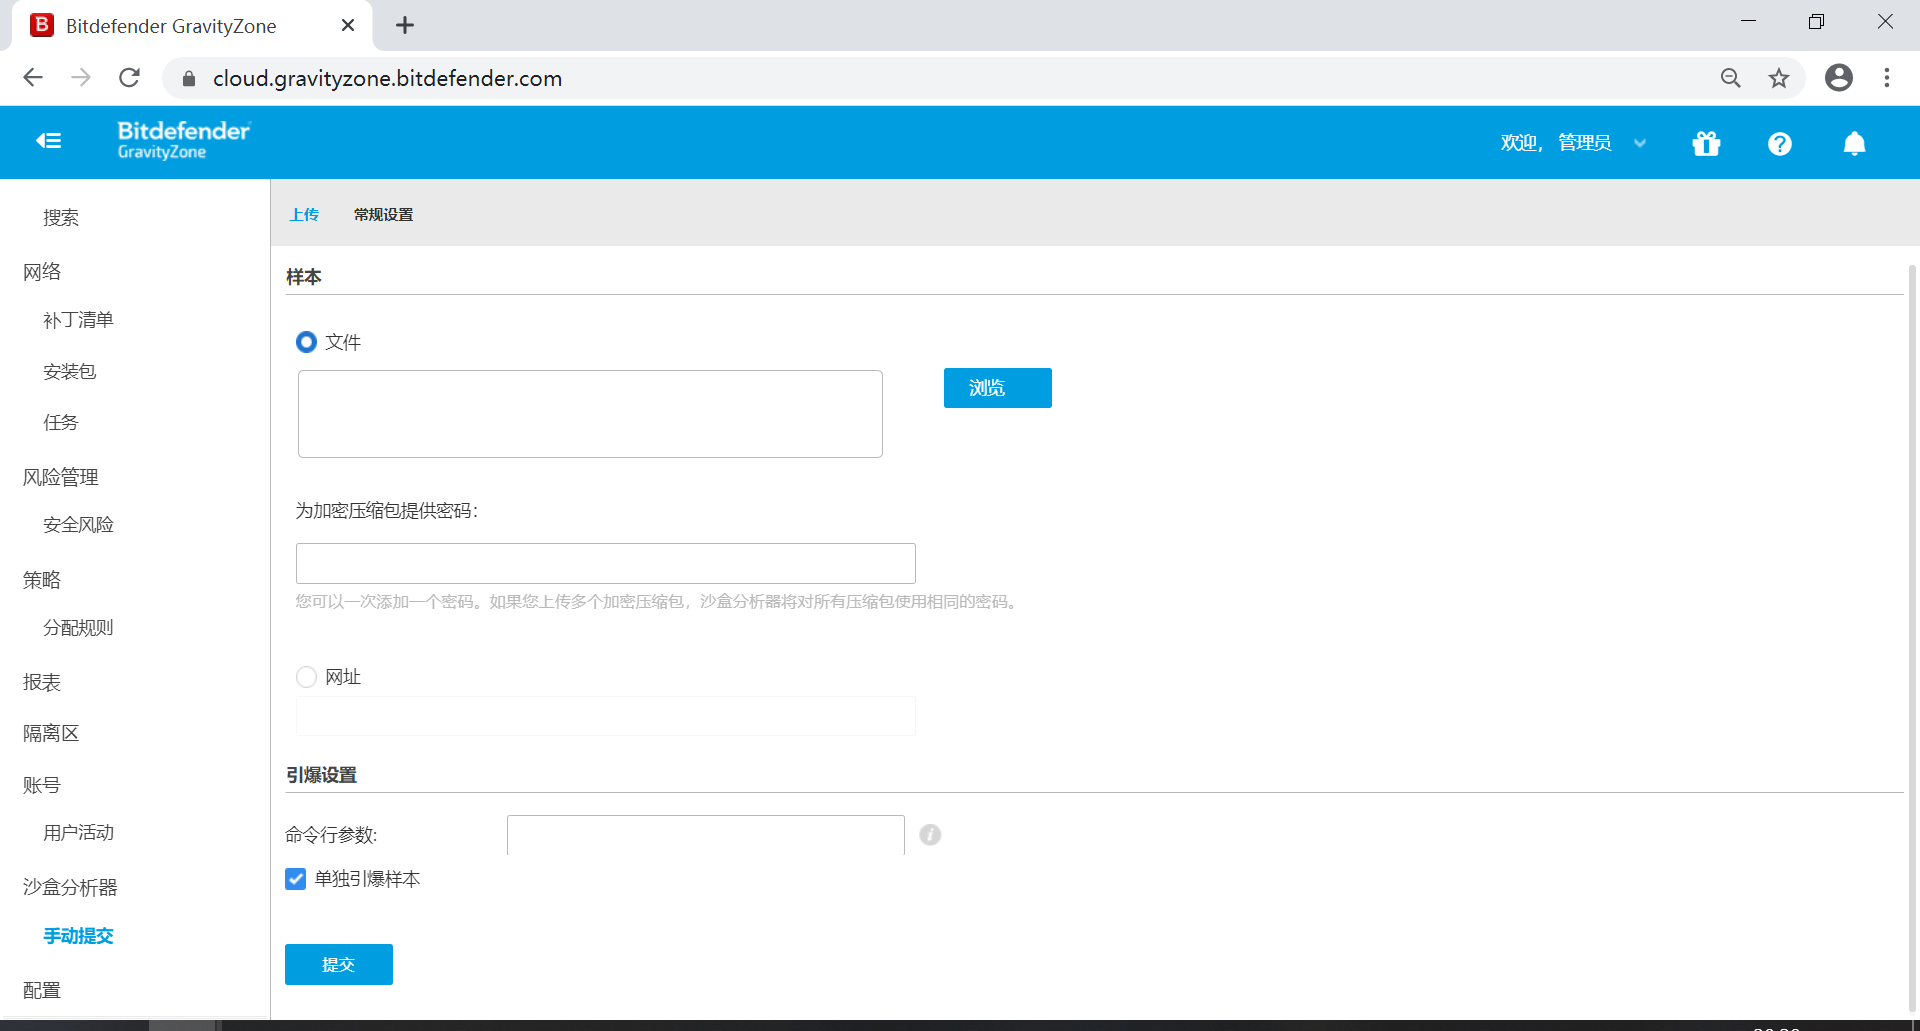The image size is (1920, 1031).
Task: Open the help question mark icon
Action: [1779, 144]
